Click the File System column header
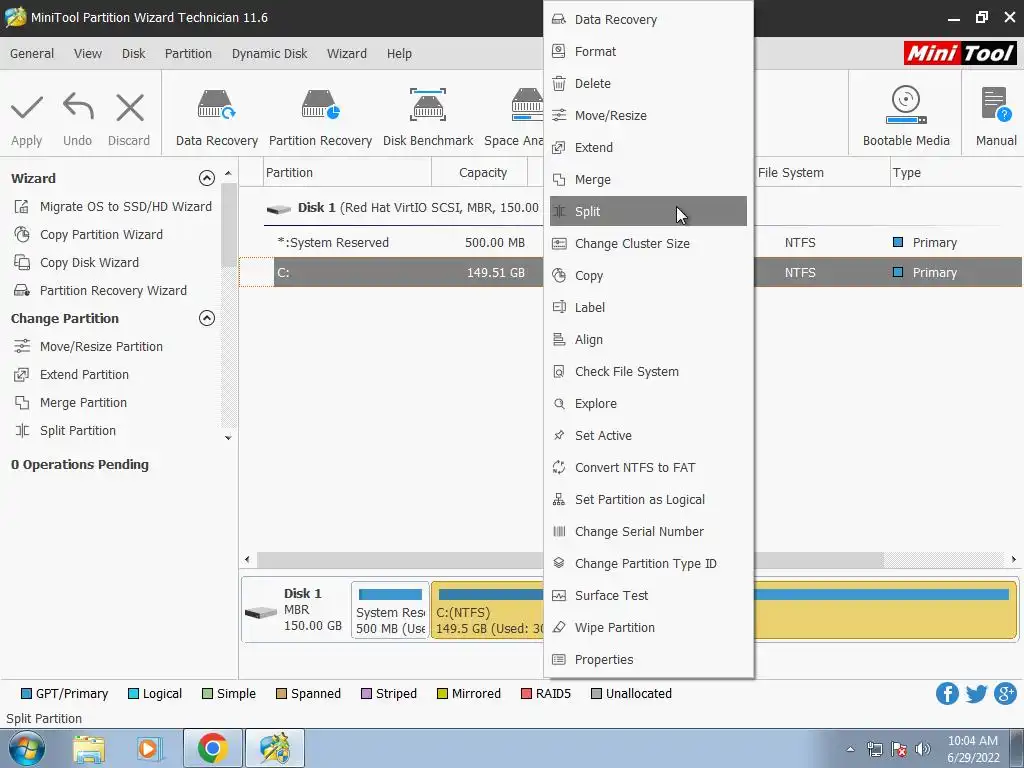1024x768 pixels. 791,173
